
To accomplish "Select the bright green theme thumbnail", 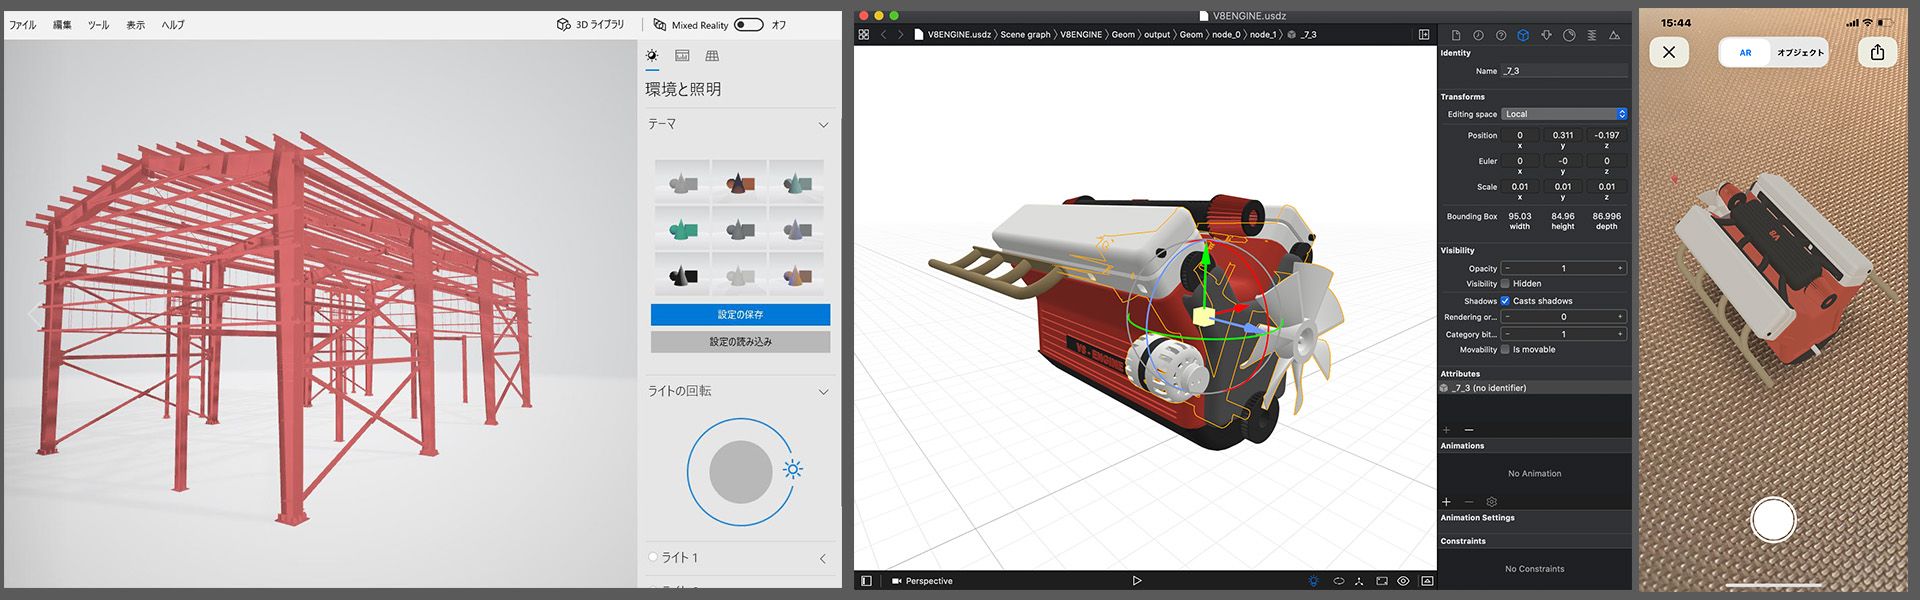I will pos(682,229).
